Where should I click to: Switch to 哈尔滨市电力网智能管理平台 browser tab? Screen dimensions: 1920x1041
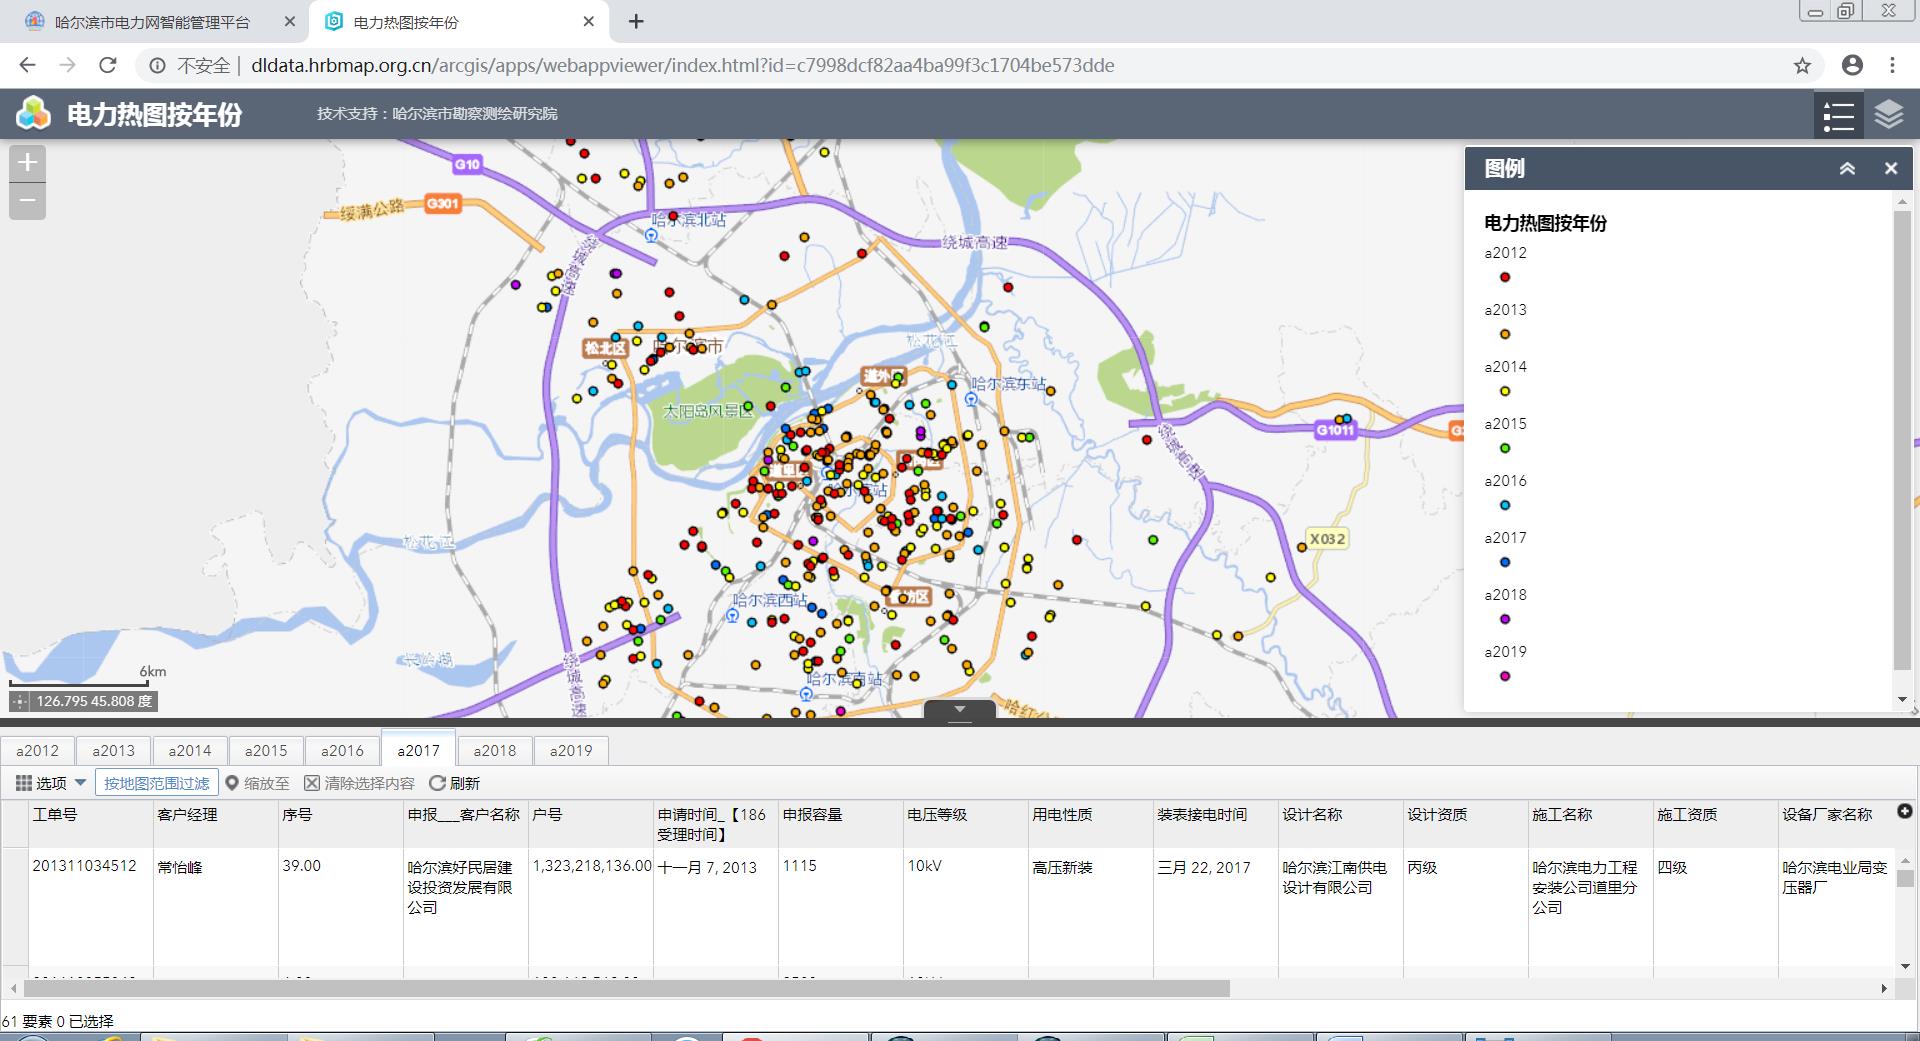pyautogui.click(x=152, y=22)
